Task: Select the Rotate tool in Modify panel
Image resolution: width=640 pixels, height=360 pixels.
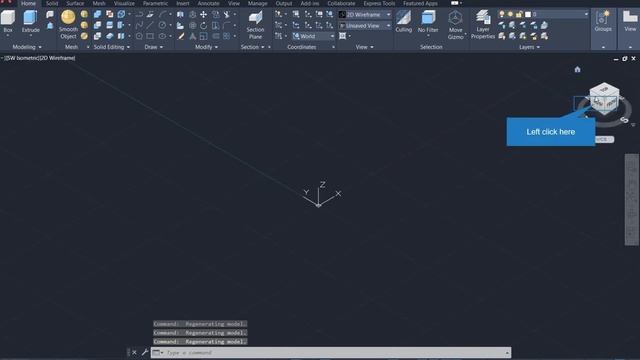Action: [x=203, y=25]
